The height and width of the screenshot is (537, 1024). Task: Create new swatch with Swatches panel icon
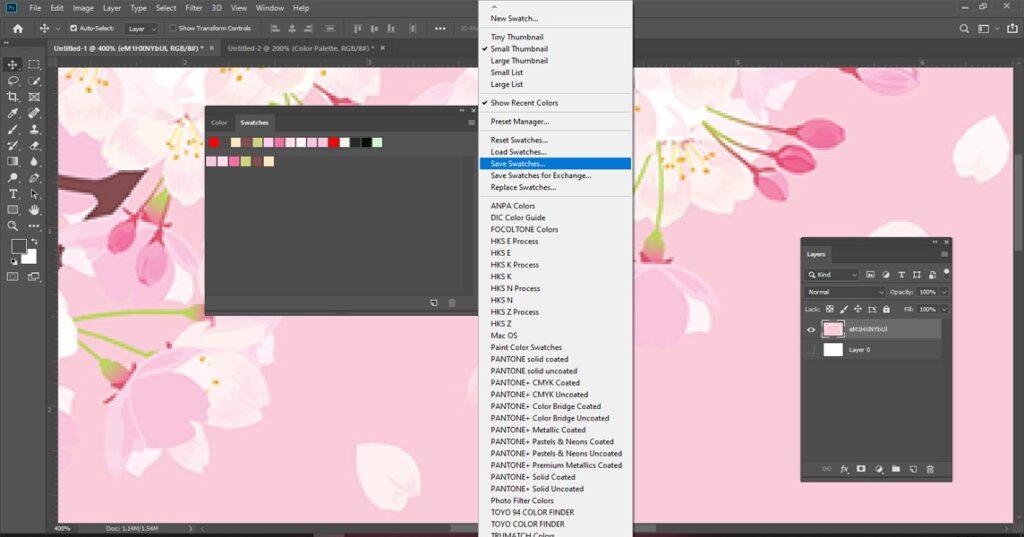[434, 303]
